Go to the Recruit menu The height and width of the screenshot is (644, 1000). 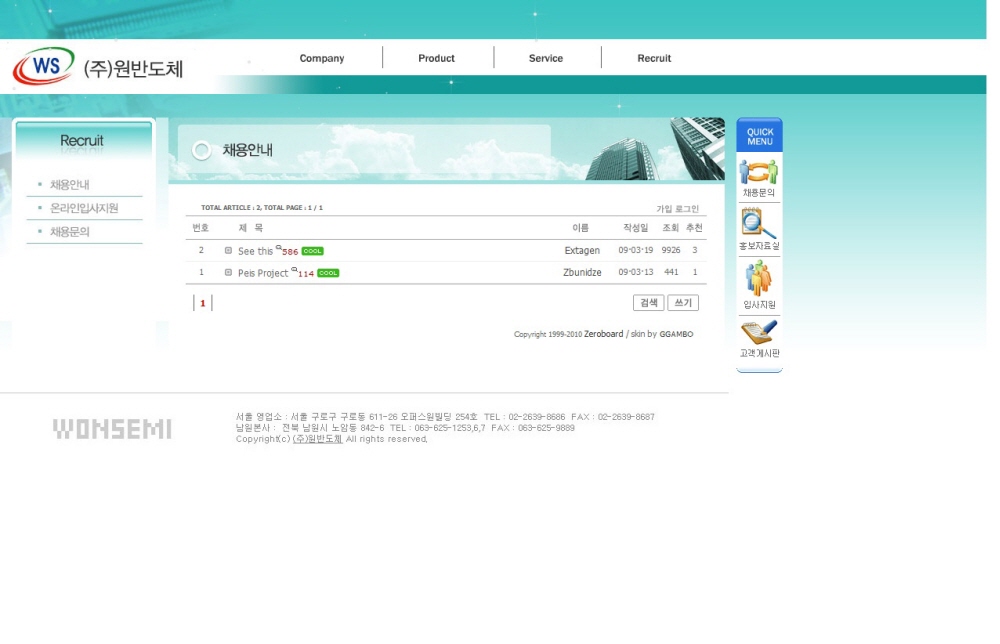[x=654, y=58]
